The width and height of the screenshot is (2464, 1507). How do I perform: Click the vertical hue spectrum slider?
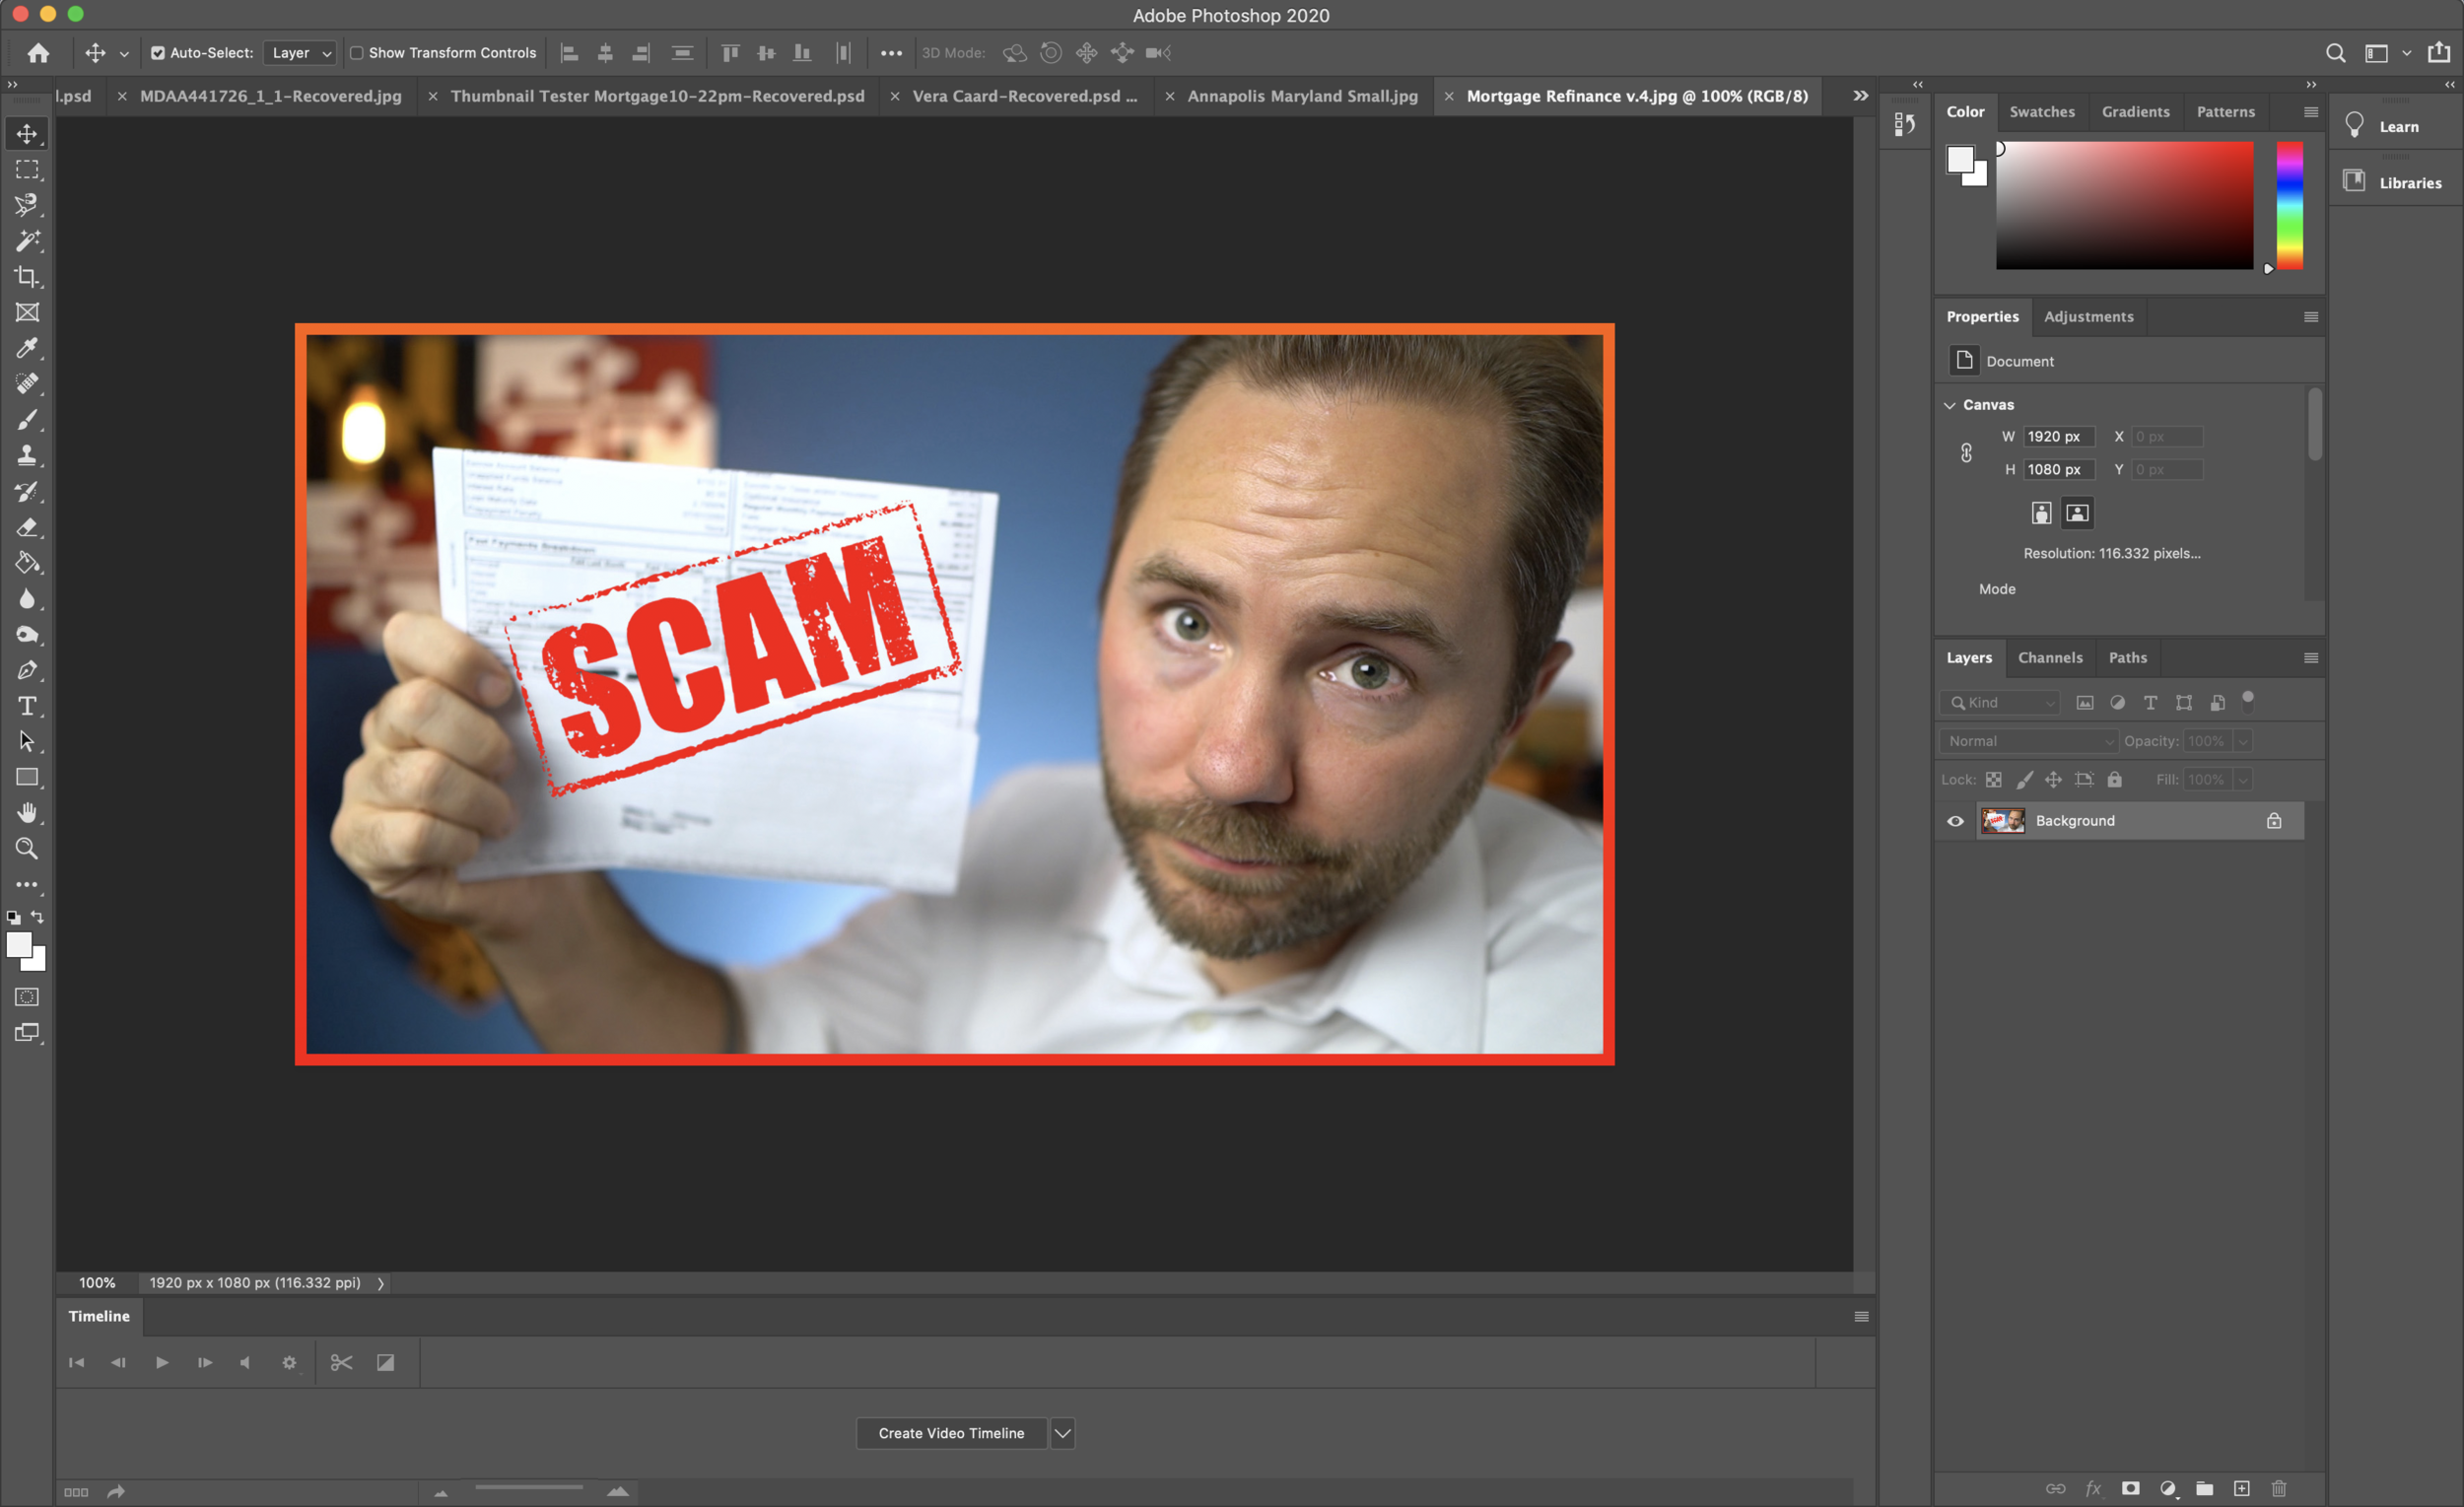tap(2289, 205)
